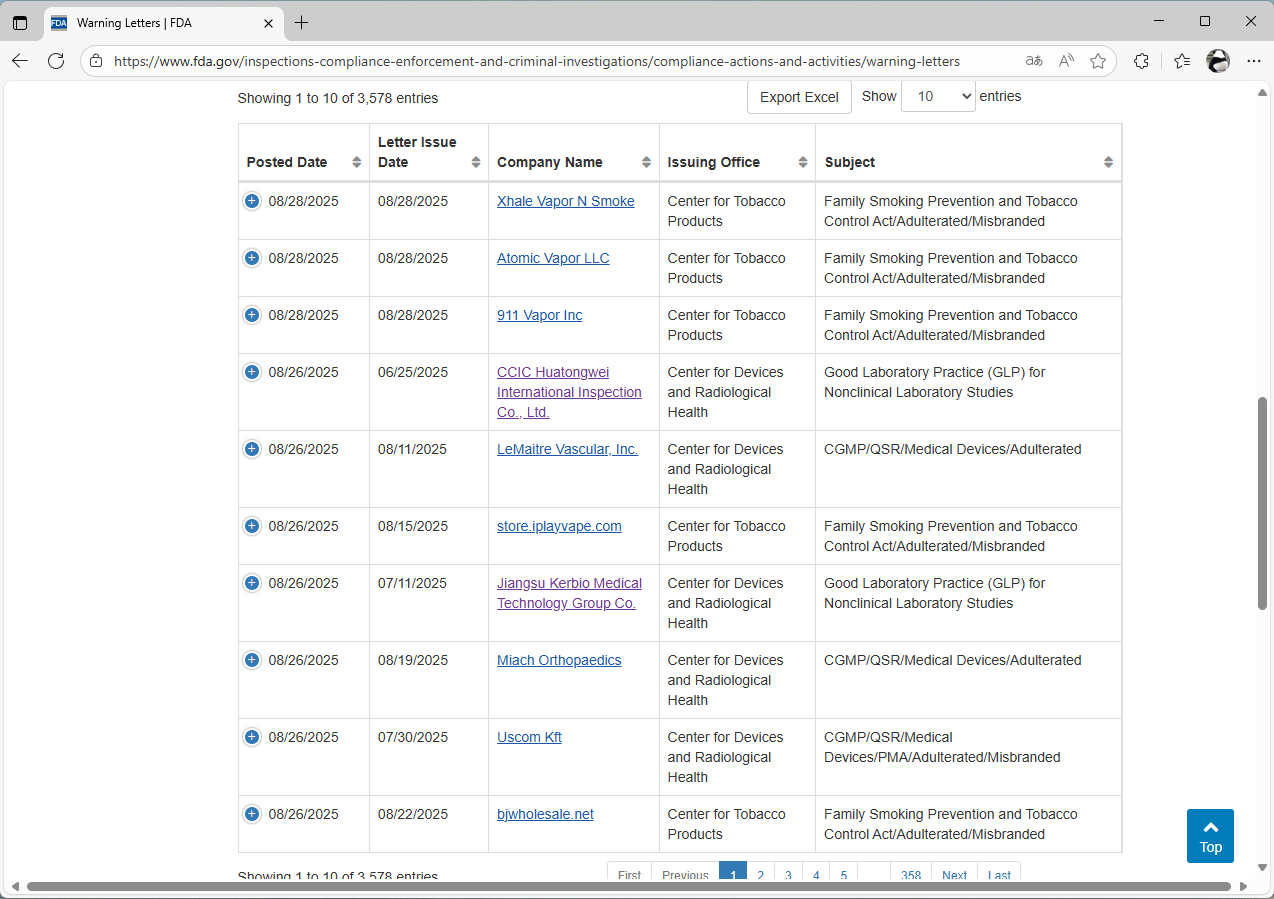Open the Show entries count dropdown
Image resolution: width=1274 pixels, height=899 pixels.
(x=937, y=97)
